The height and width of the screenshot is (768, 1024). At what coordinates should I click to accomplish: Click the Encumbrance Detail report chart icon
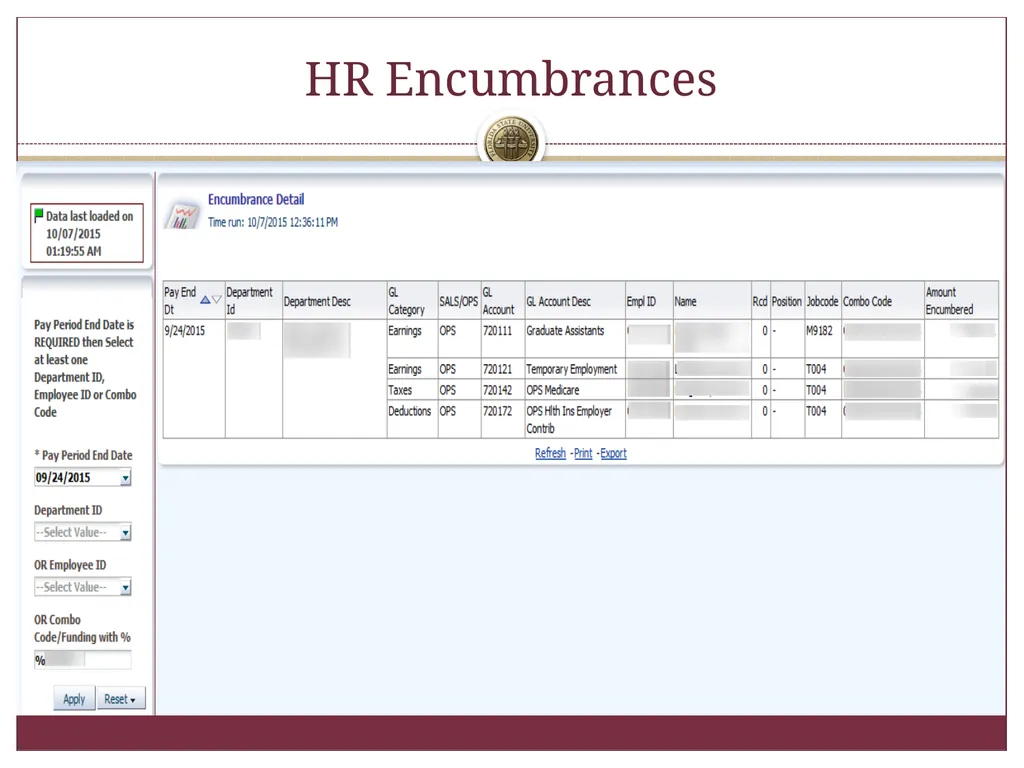[182, 216]
